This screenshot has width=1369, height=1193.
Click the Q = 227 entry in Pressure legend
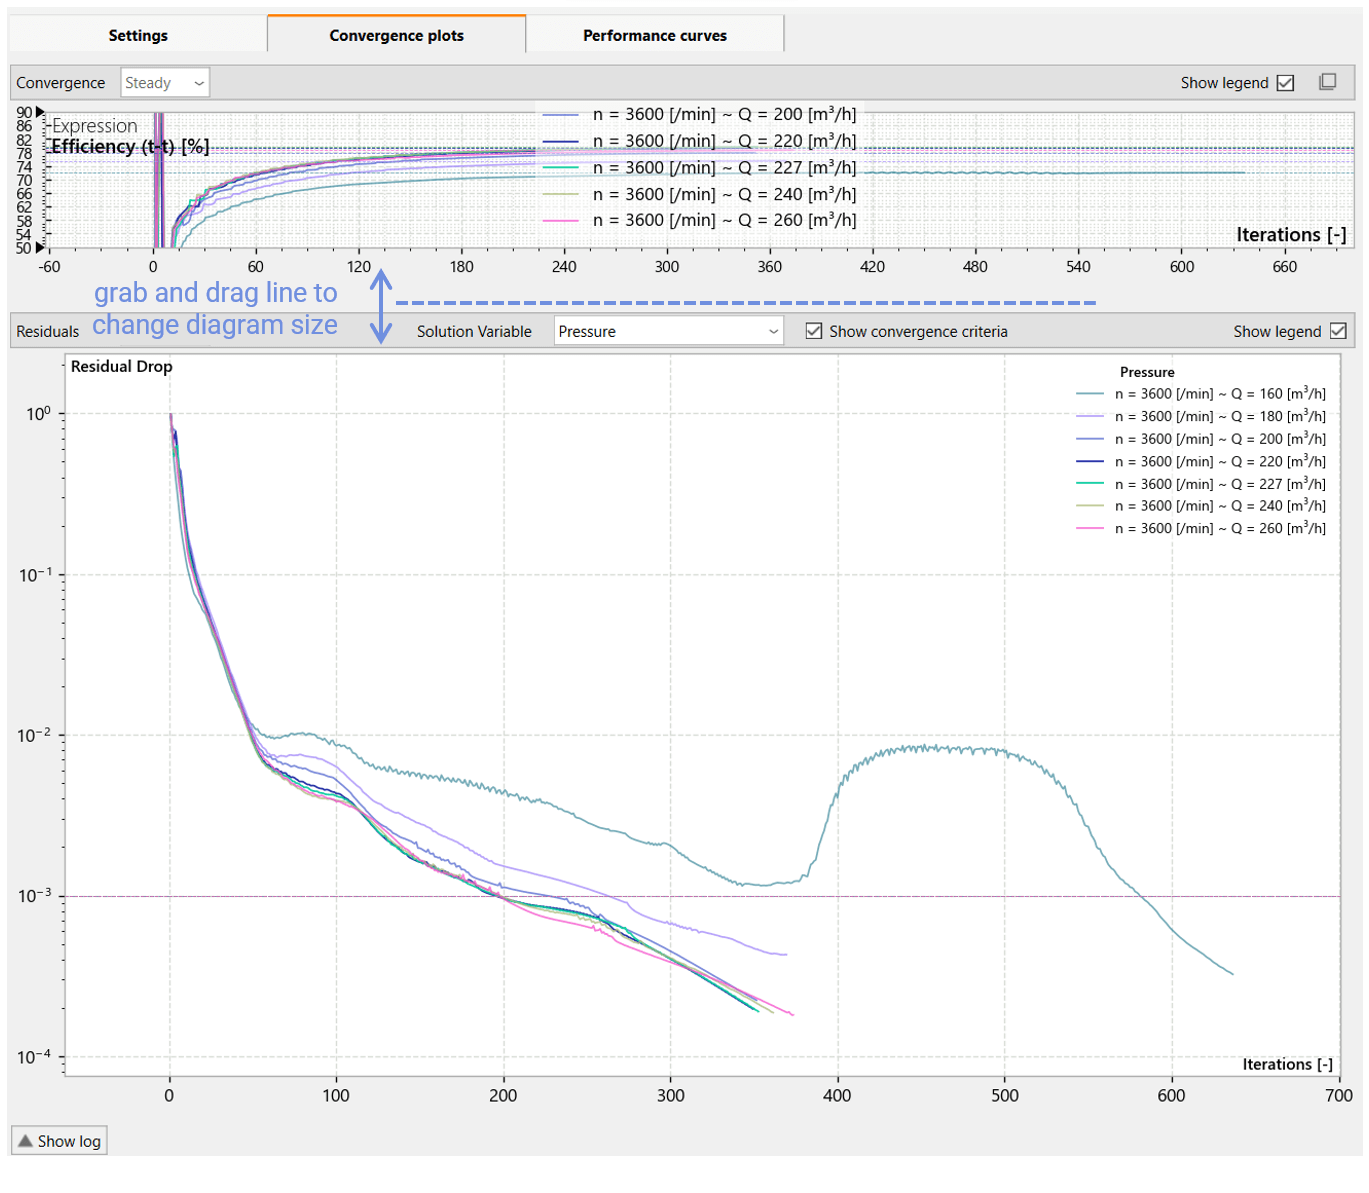tap(1201, 484)
